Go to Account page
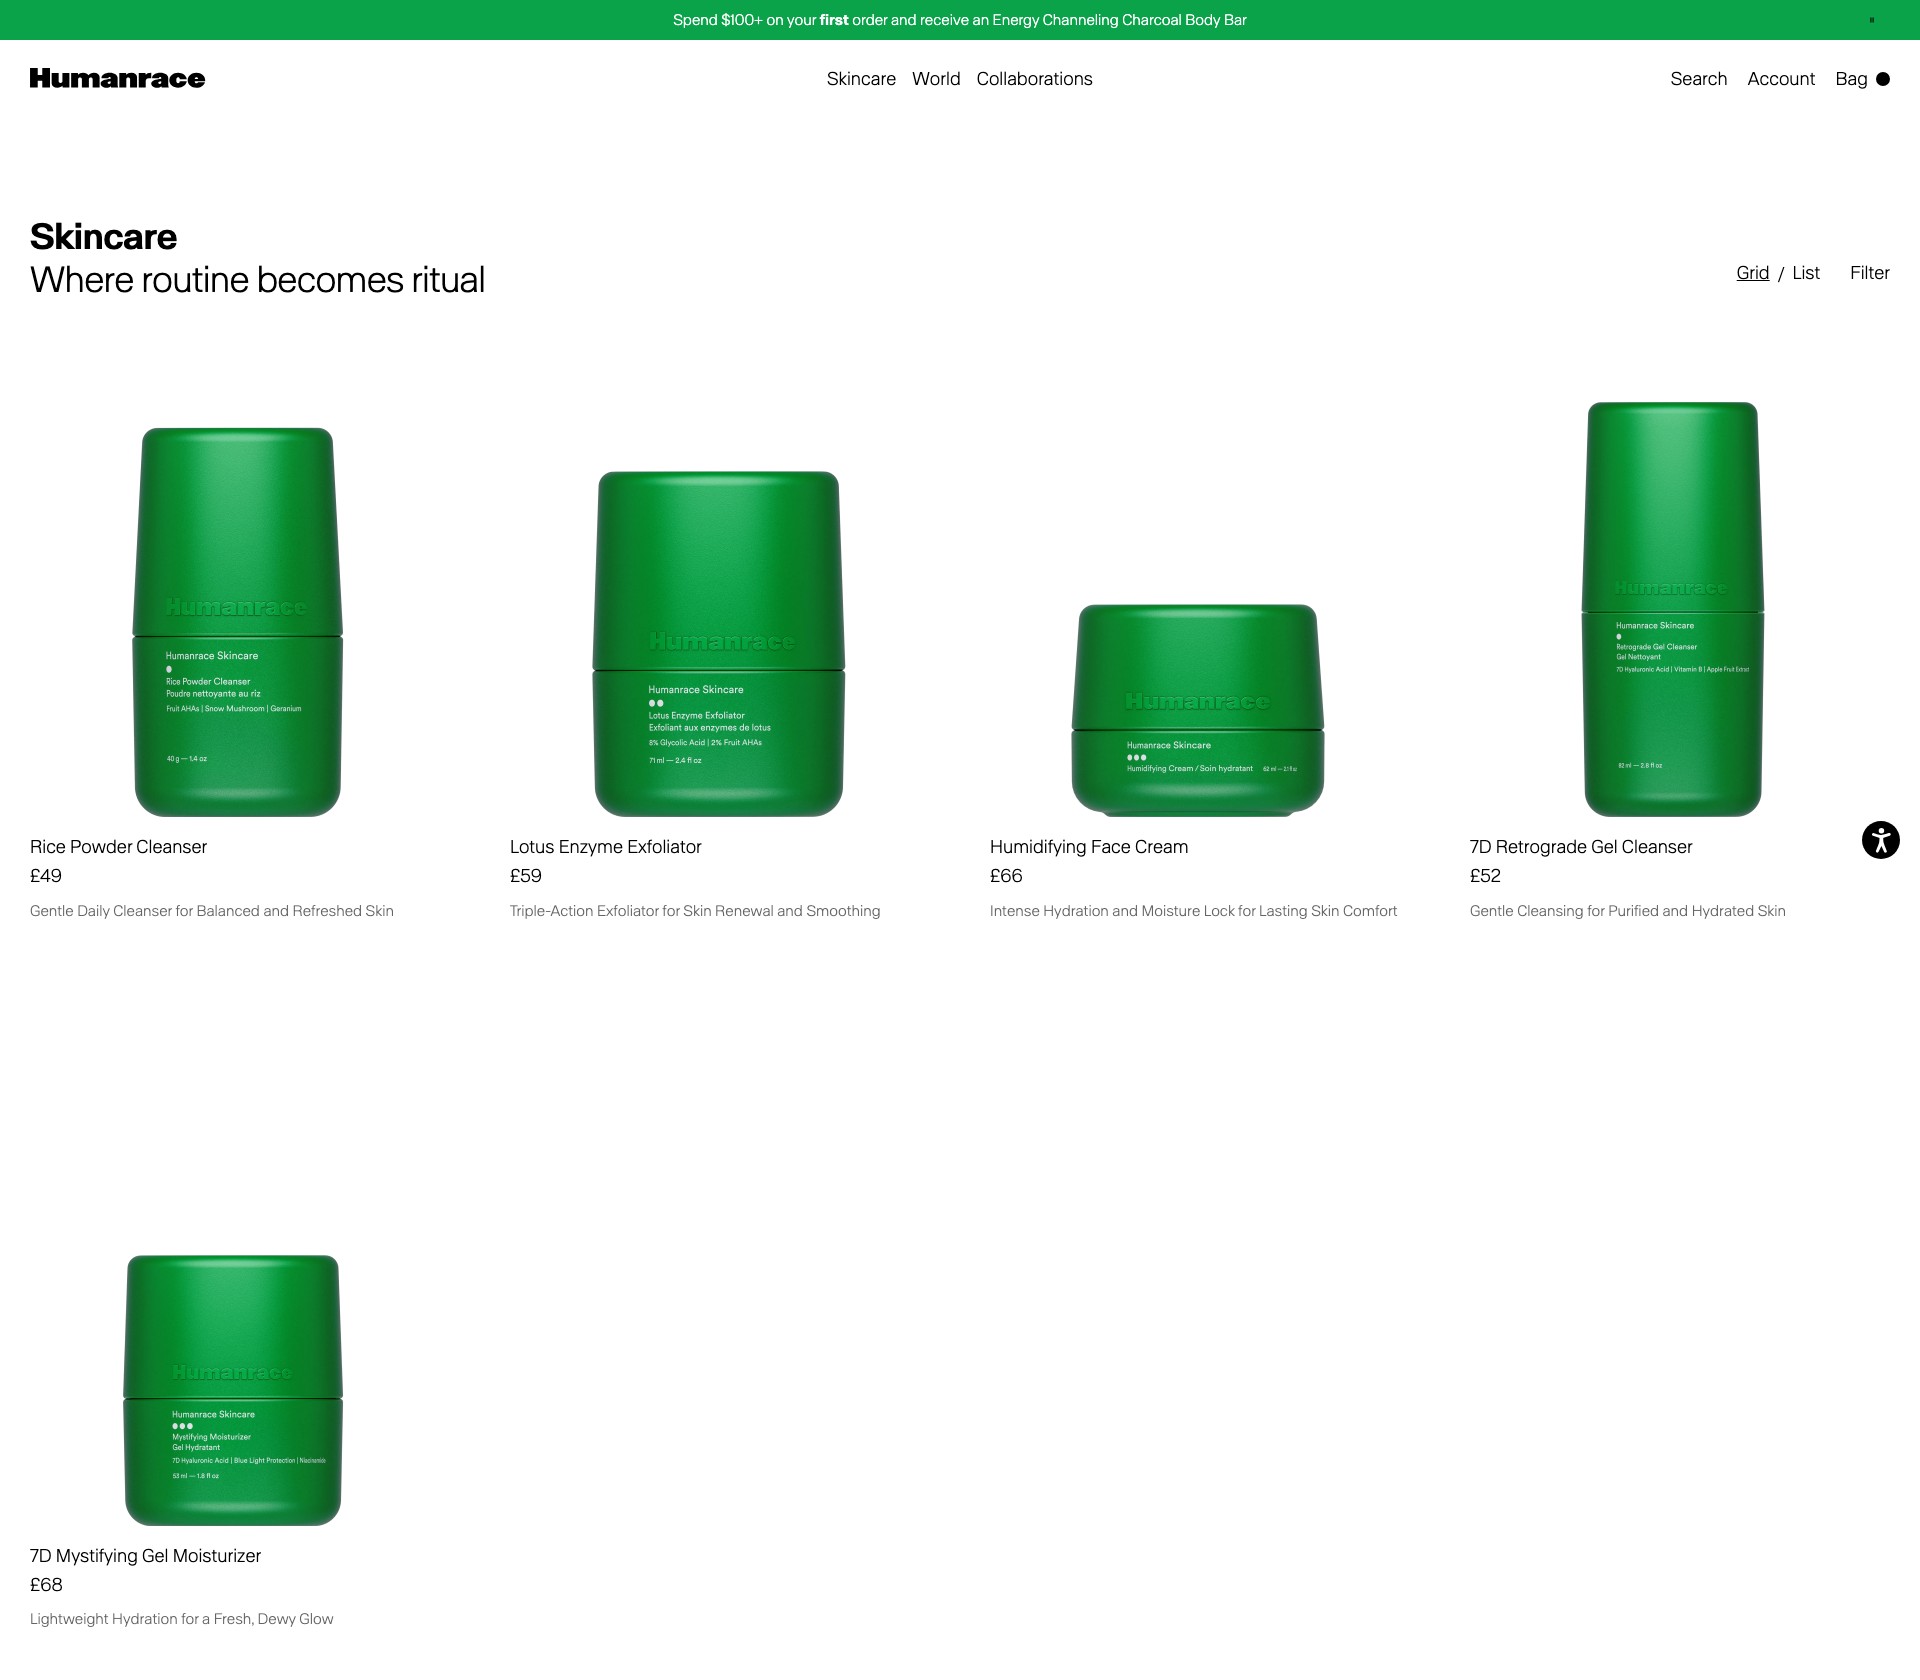The height and width of the screenshot is (1680, 1920). [1781, 79]
